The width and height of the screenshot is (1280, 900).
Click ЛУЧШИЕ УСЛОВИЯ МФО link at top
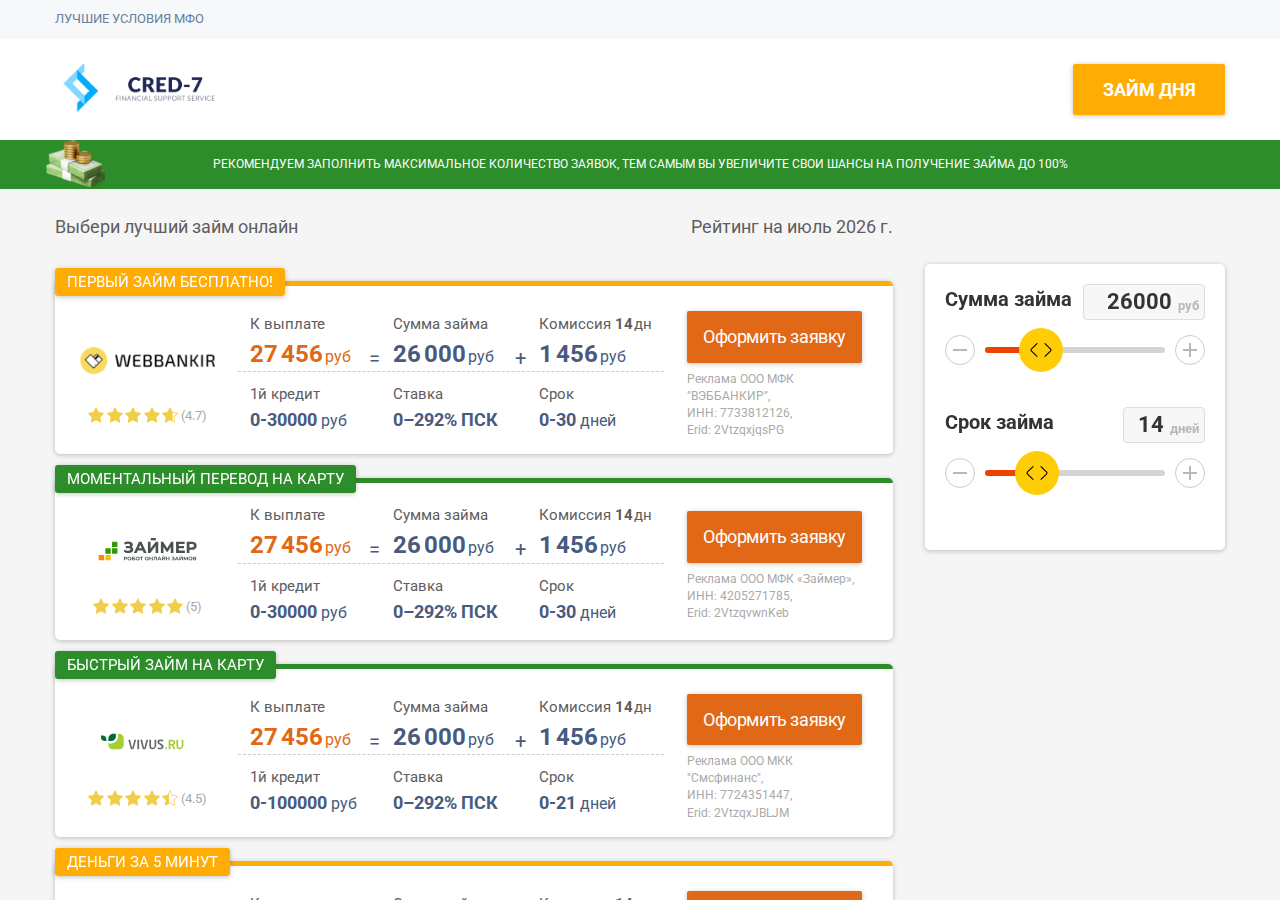130,19
